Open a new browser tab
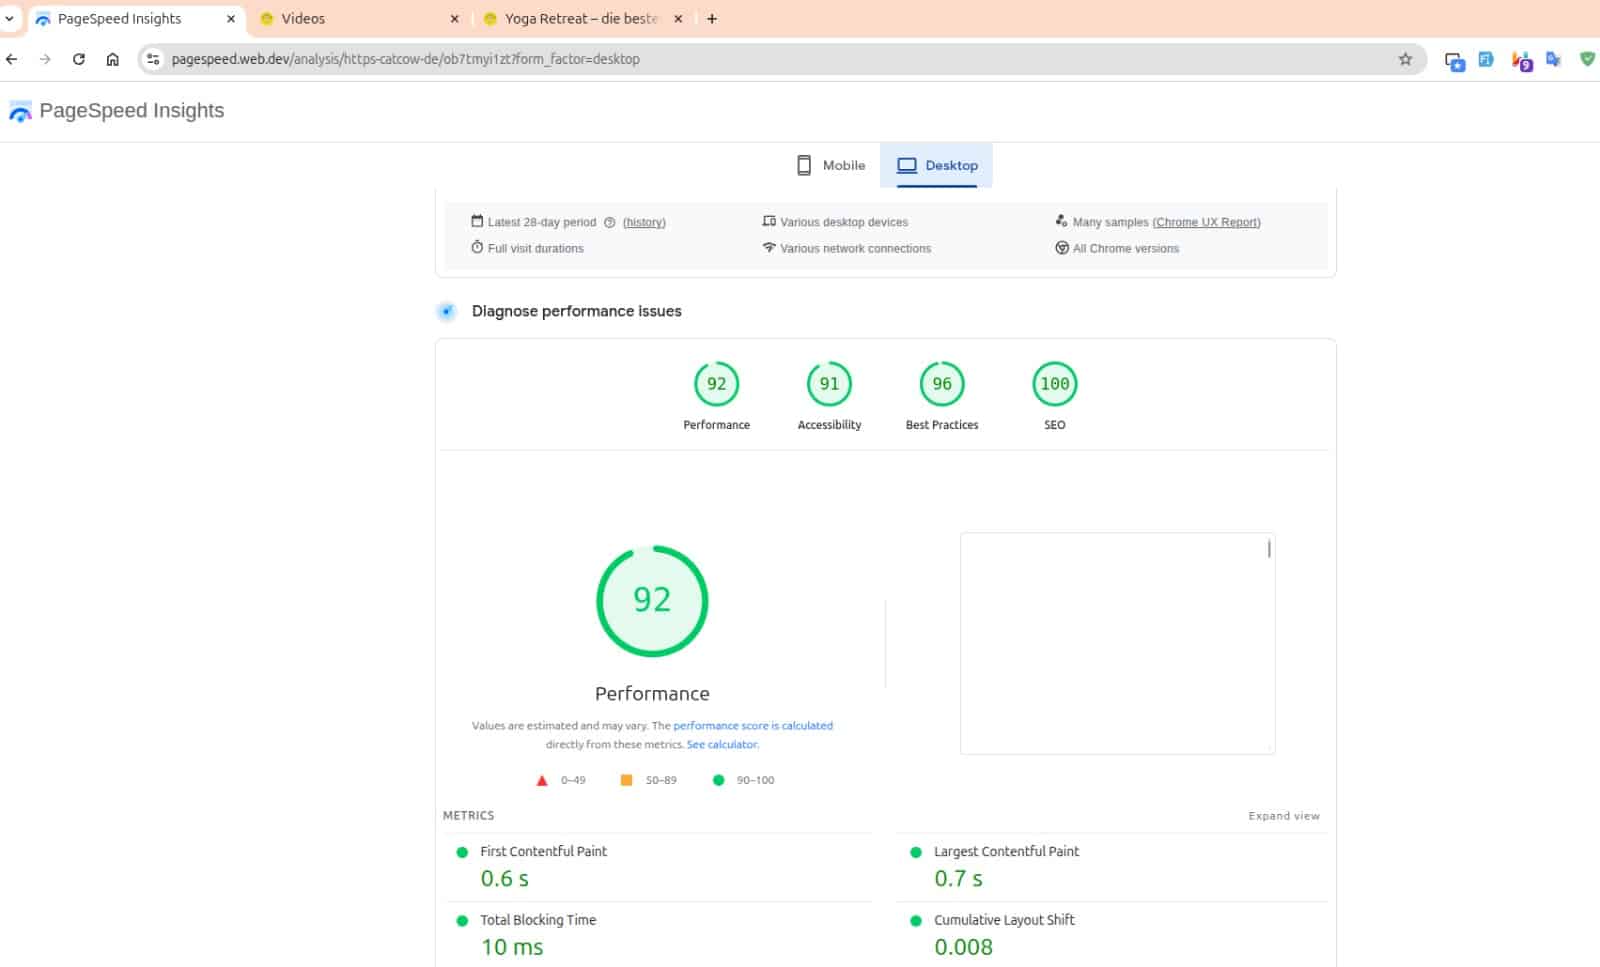Viewport: 1600px width, 967px height. point(712,18)
